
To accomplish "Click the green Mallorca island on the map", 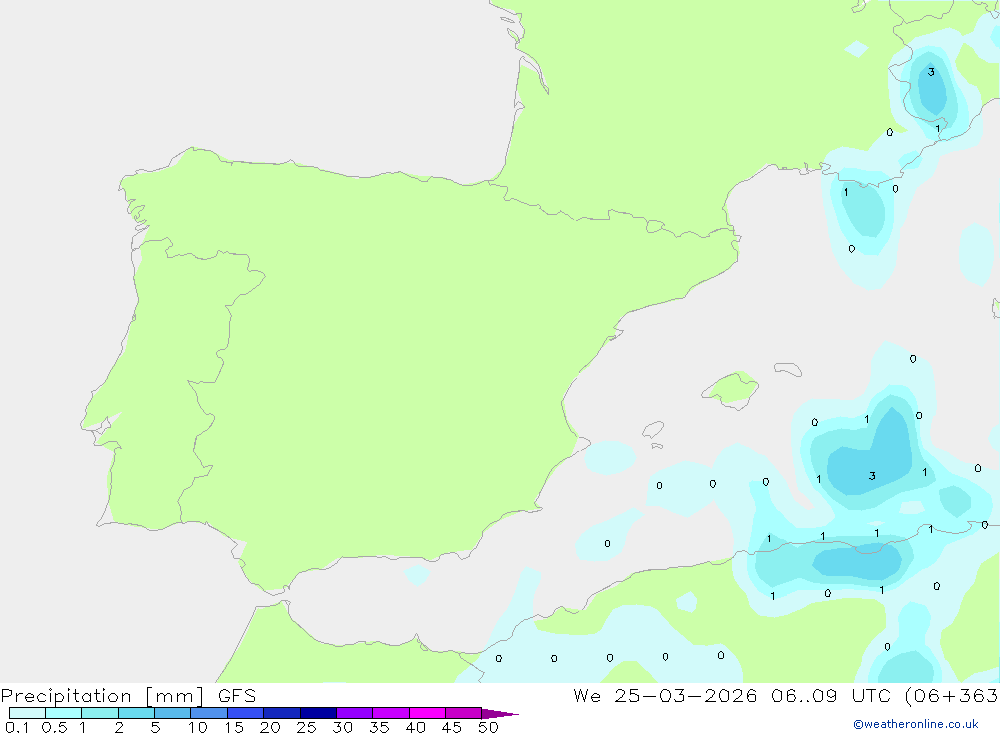I will click(x=731, y=389).
